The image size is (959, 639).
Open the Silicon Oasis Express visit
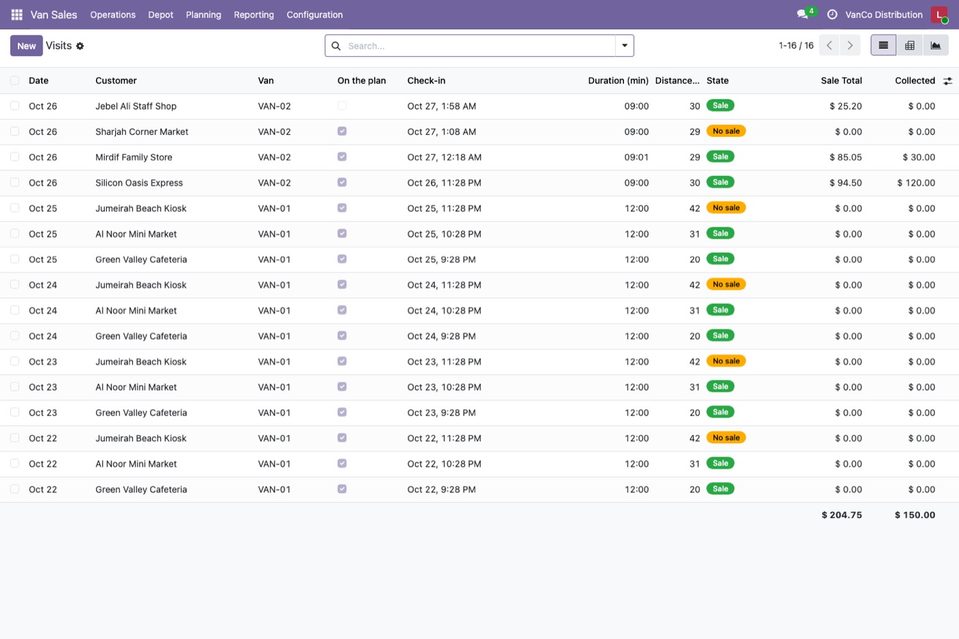click(x=139, y=183)
